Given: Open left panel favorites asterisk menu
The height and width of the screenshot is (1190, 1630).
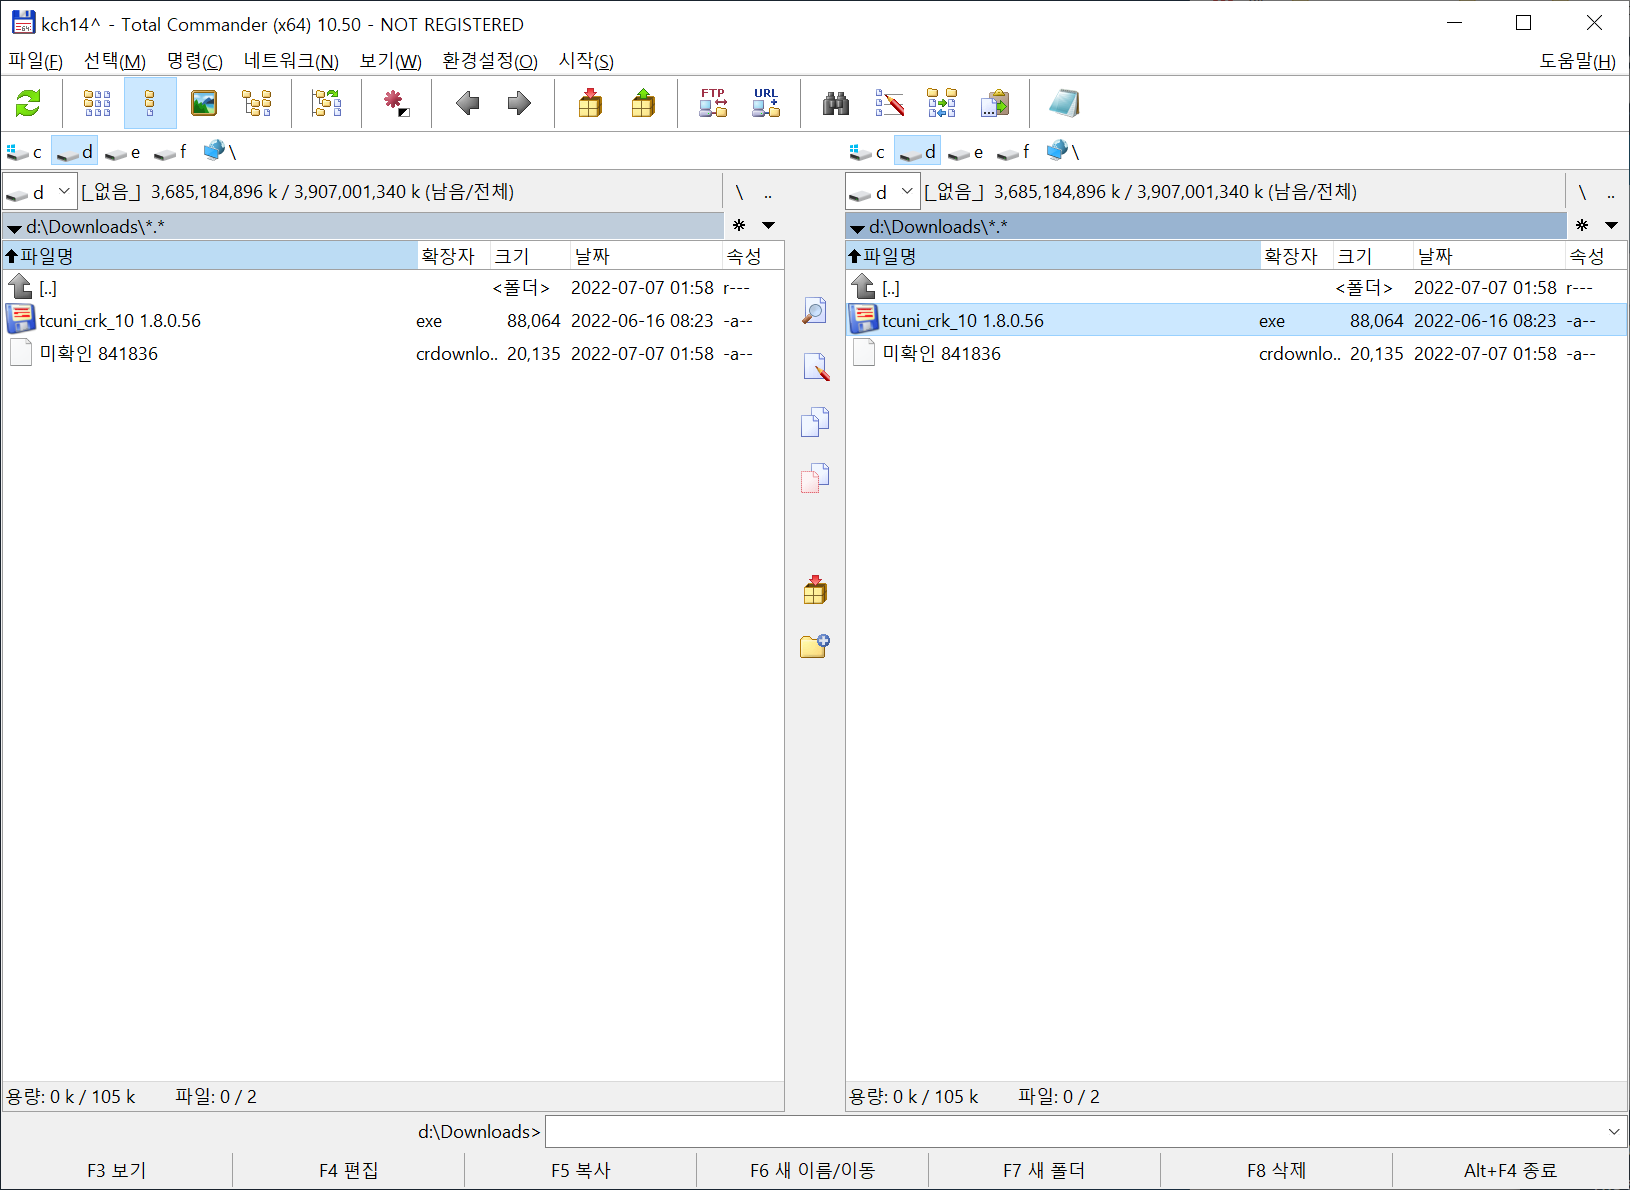Looking at the screenshot, I should [739, 225].
